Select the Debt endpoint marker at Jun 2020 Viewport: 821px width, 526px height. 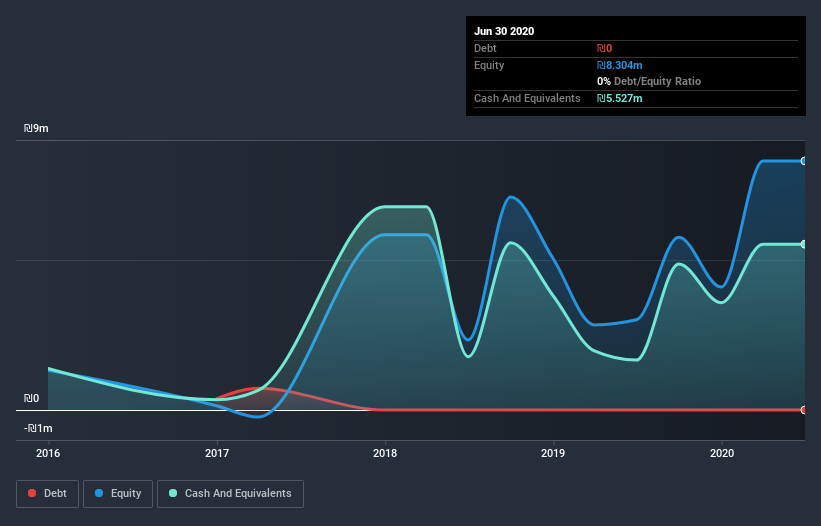tap(804, 410)
